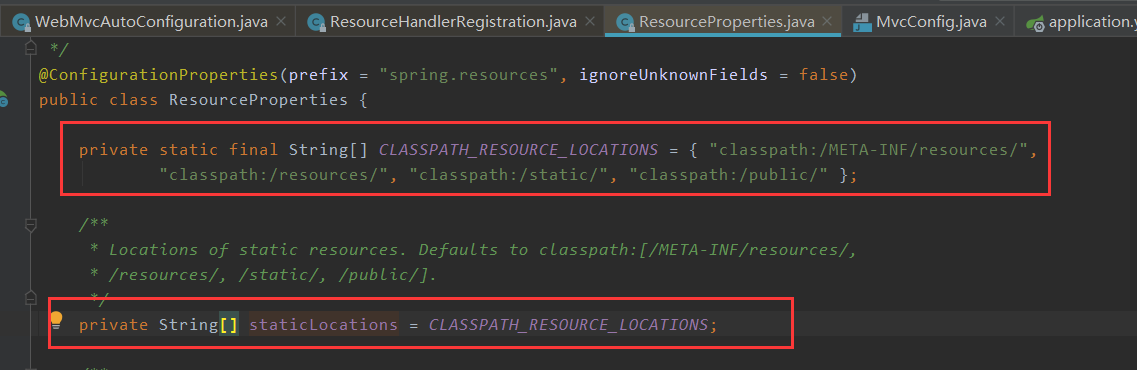This screenshot has height=370, width=1137.
Task: Click the "classpath:/META-INF/resources/" string
Action: tap(869, 149)
